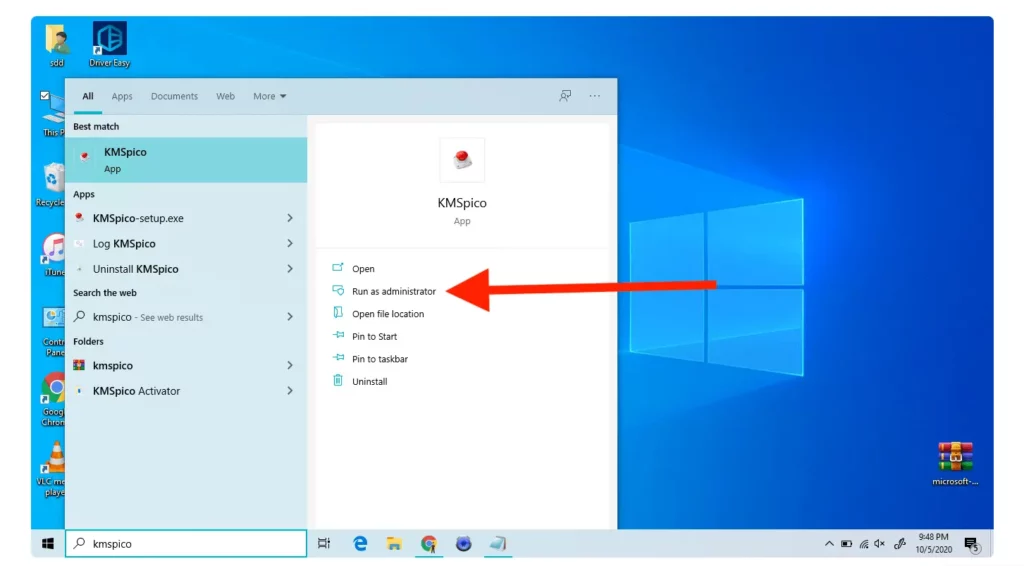Expand the Uninstall KMSpico result arrow
The width and height of the screenshot is (1024, 566).
coord(290,269)
